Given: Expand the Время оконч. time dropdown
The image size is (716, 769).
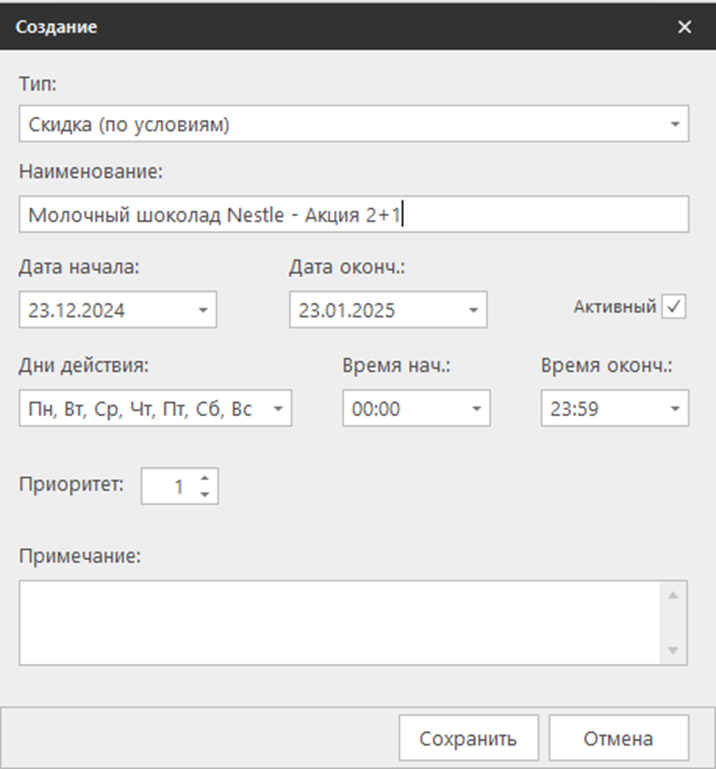Looking at the screenshot, I should click(x=674, y=408).
